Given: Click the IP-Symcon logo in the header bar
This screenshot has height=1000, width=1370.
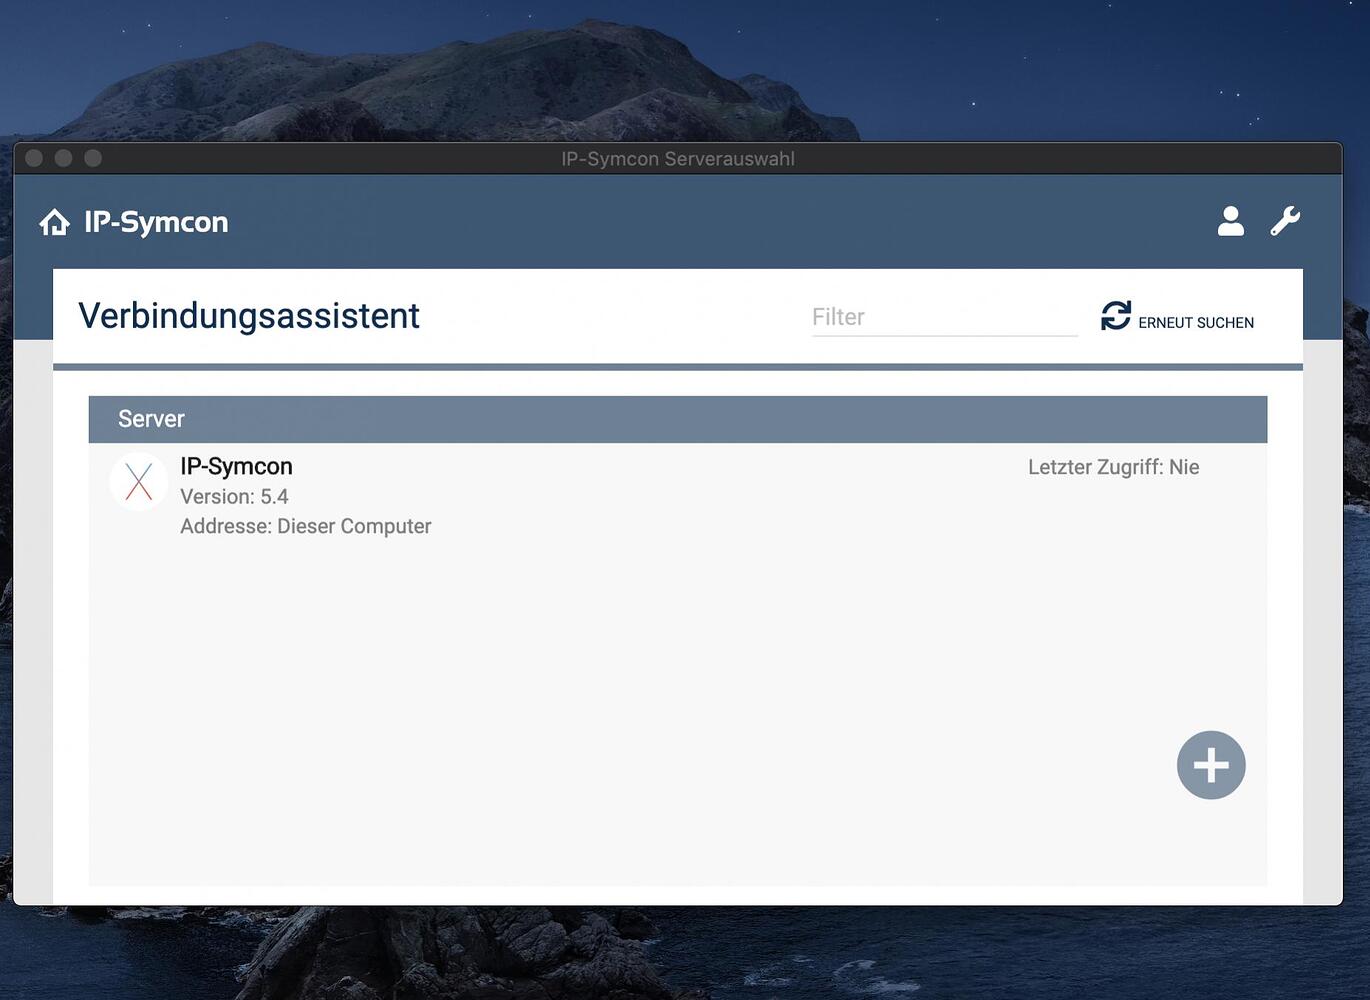Looking at the screenshot, I should tap(156, 221).
